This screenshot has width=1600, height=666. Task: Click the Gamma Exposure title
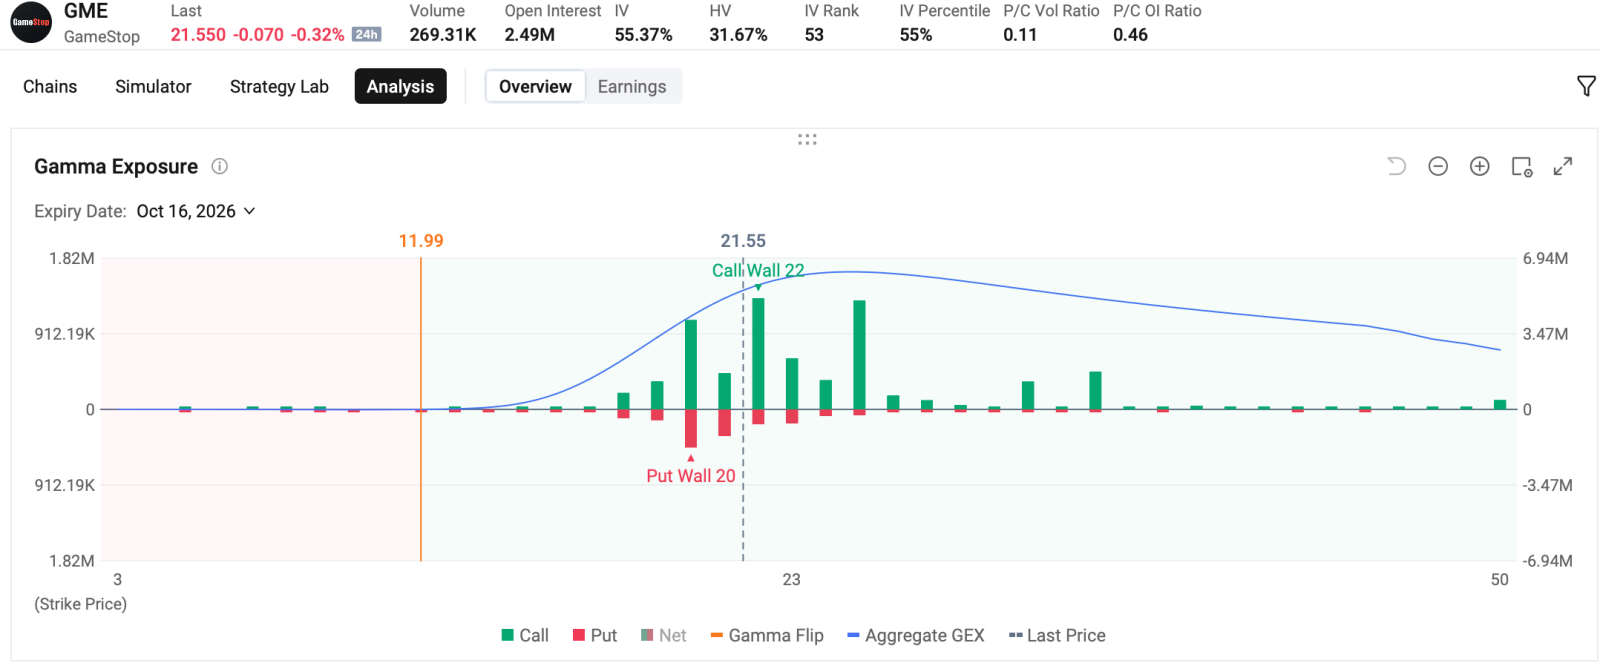coord(116,166)
